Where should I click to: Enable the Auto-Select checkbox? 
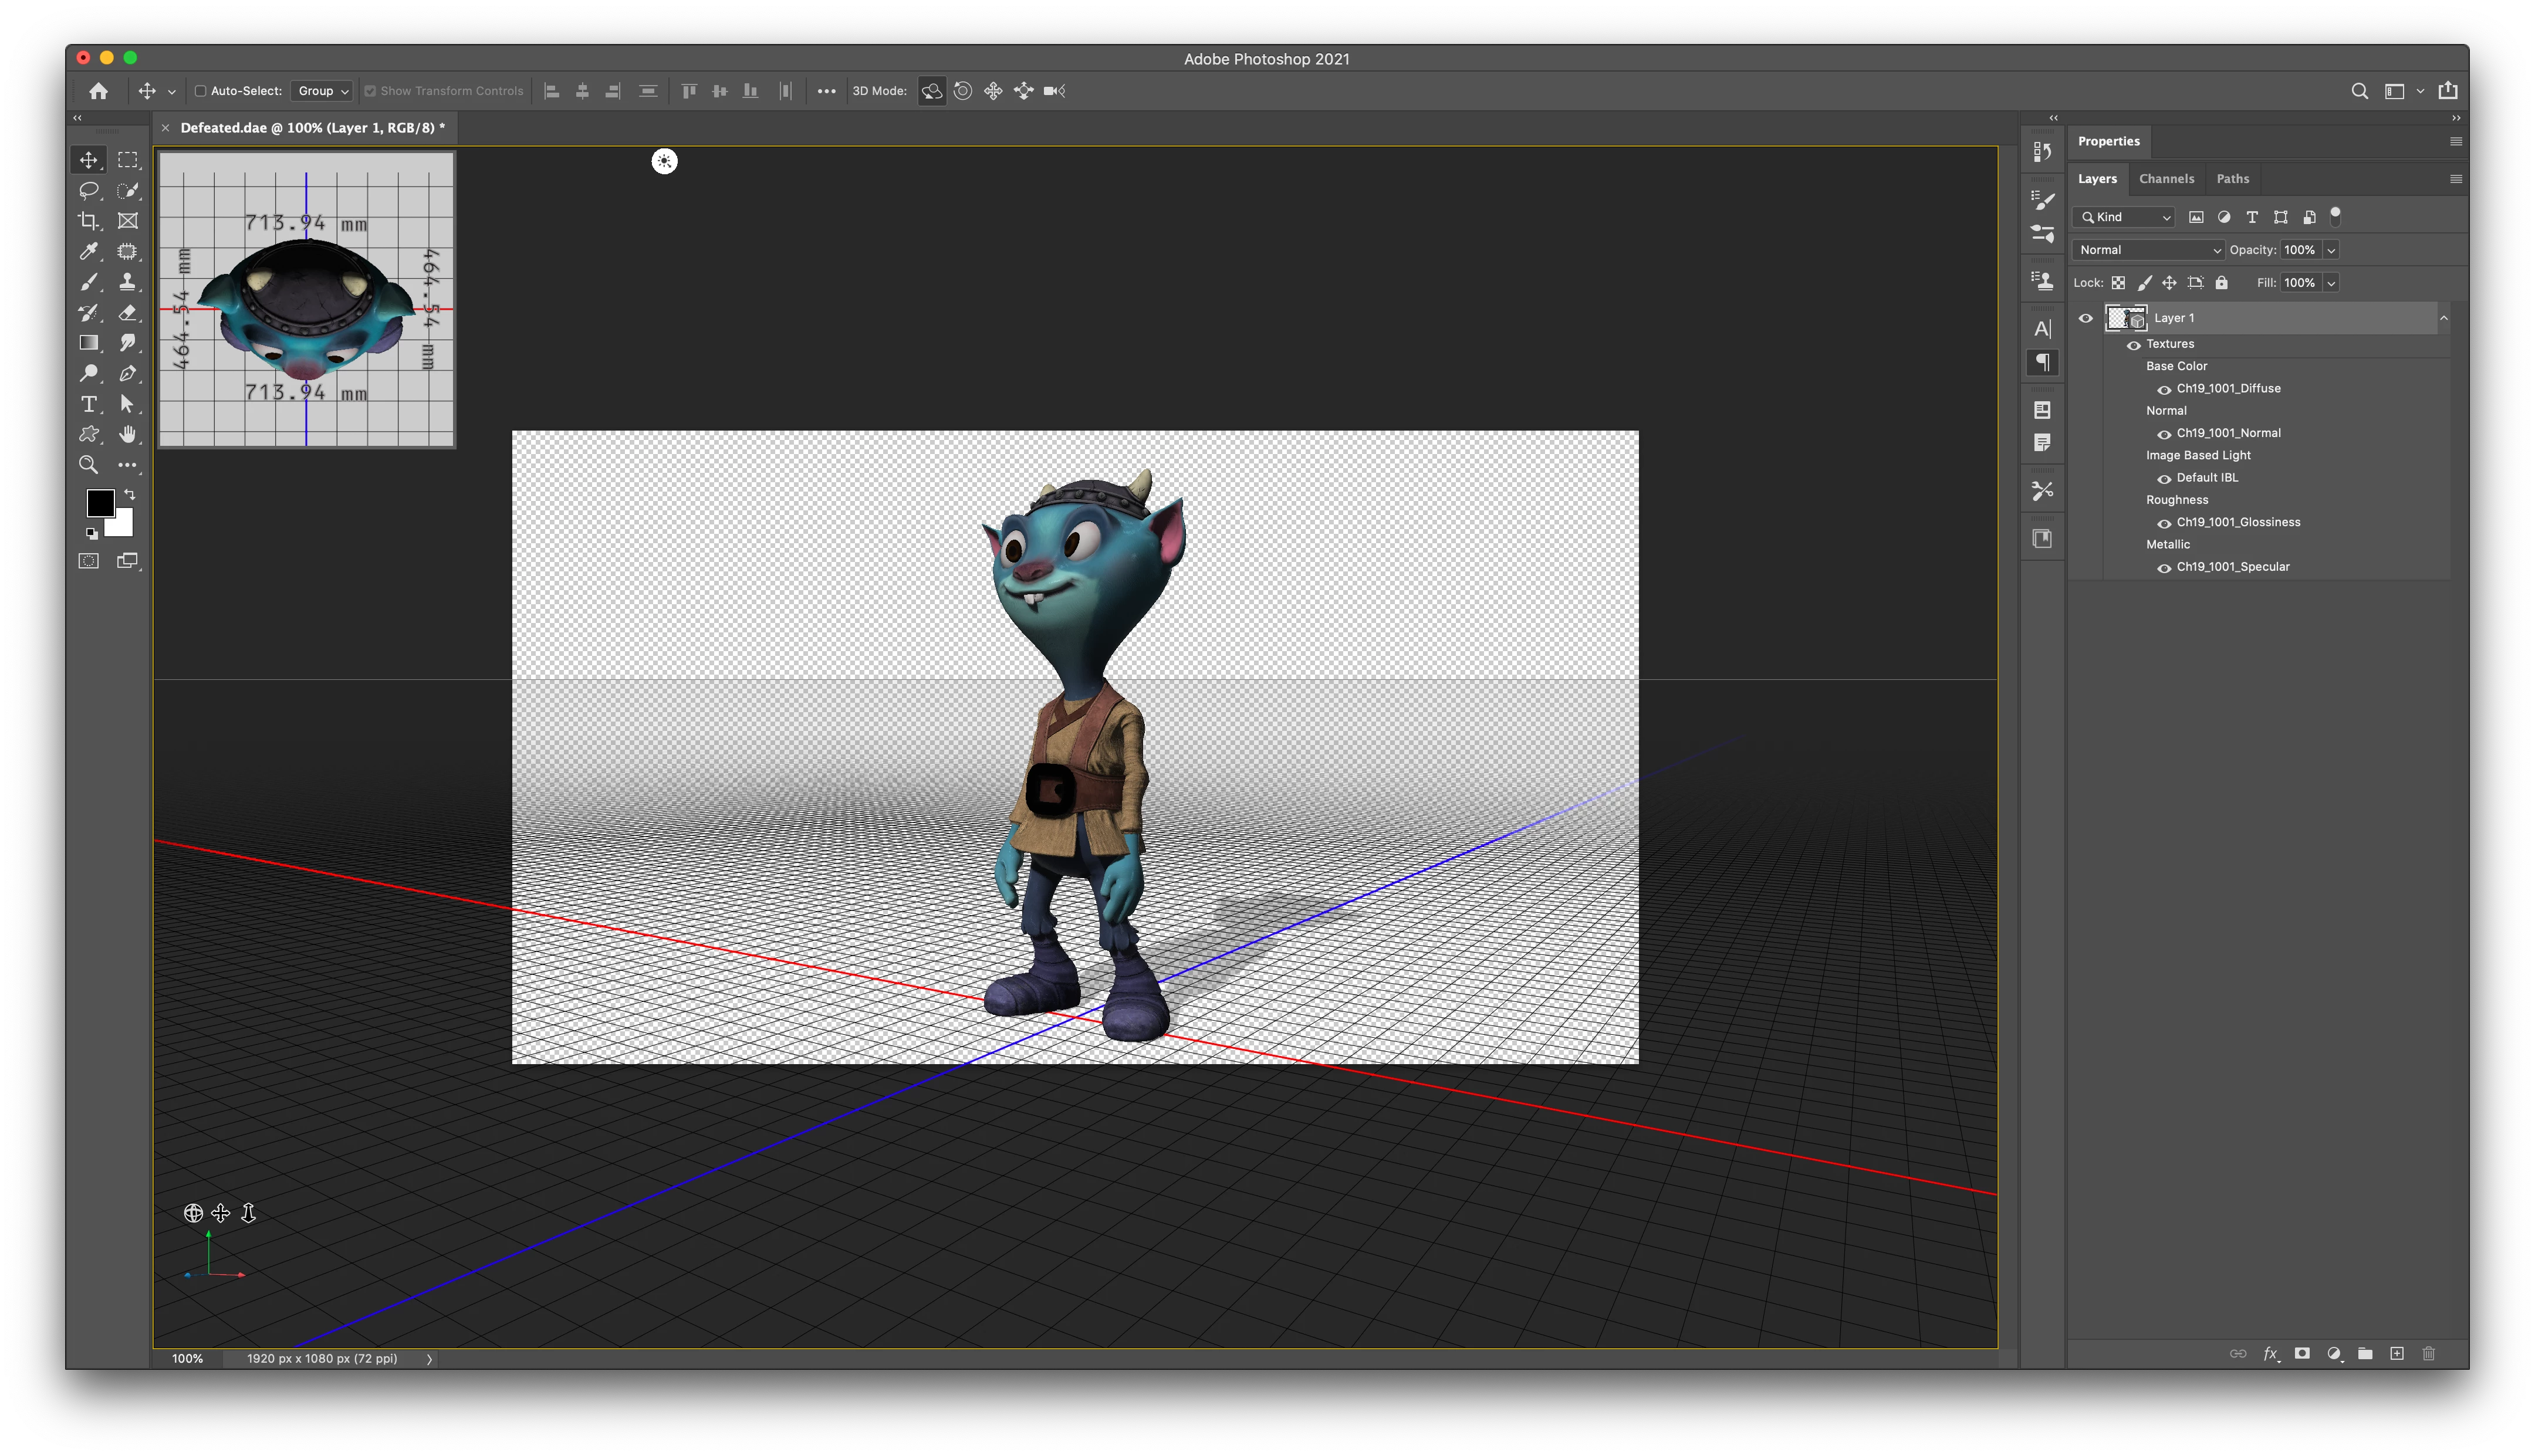click(x=200, y=91)
